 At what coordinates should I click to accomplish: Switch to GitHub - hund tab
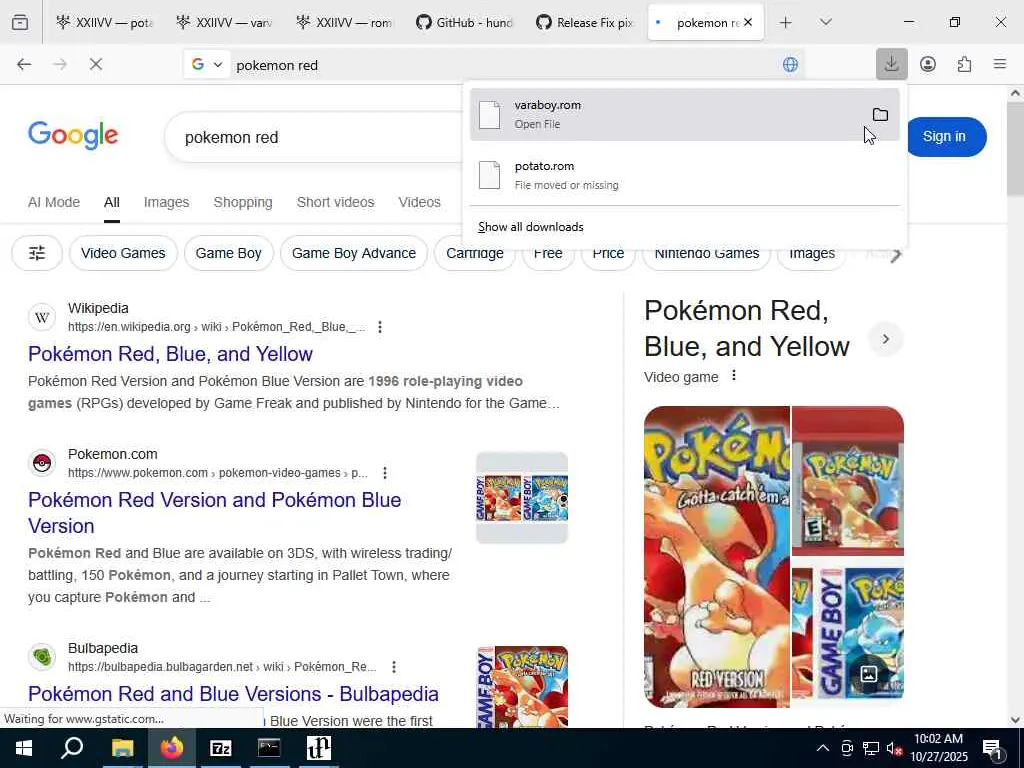[x=465, y=22]
